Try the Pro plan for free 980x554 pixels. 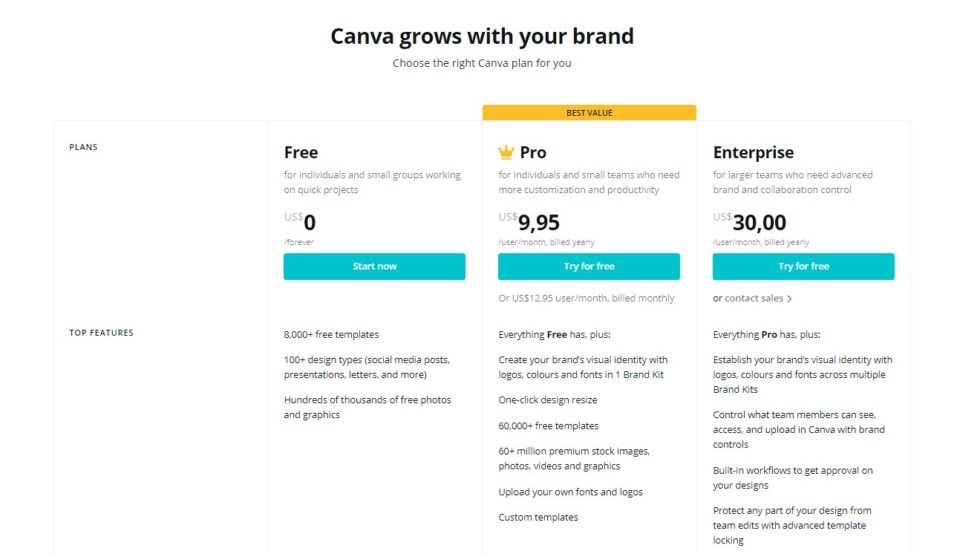point(589,266)
